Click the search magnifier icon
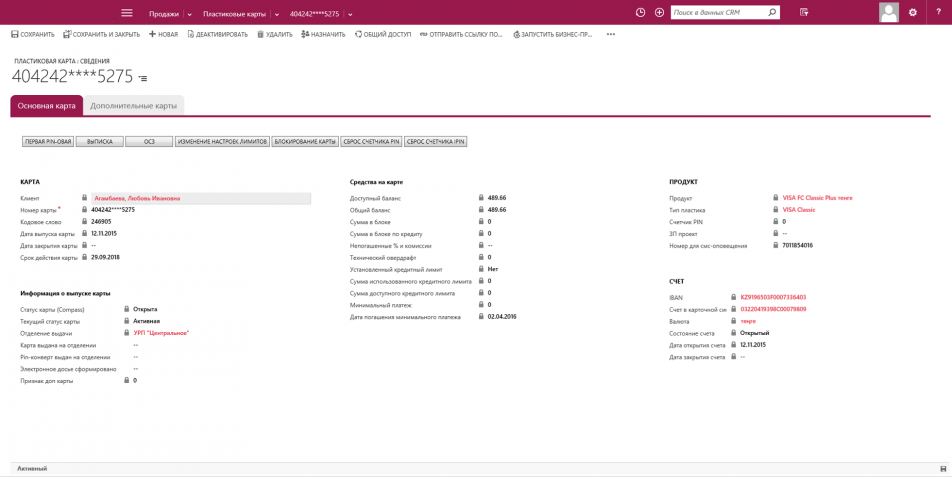Viewport: 952px width, 477px height. [772, 13]
